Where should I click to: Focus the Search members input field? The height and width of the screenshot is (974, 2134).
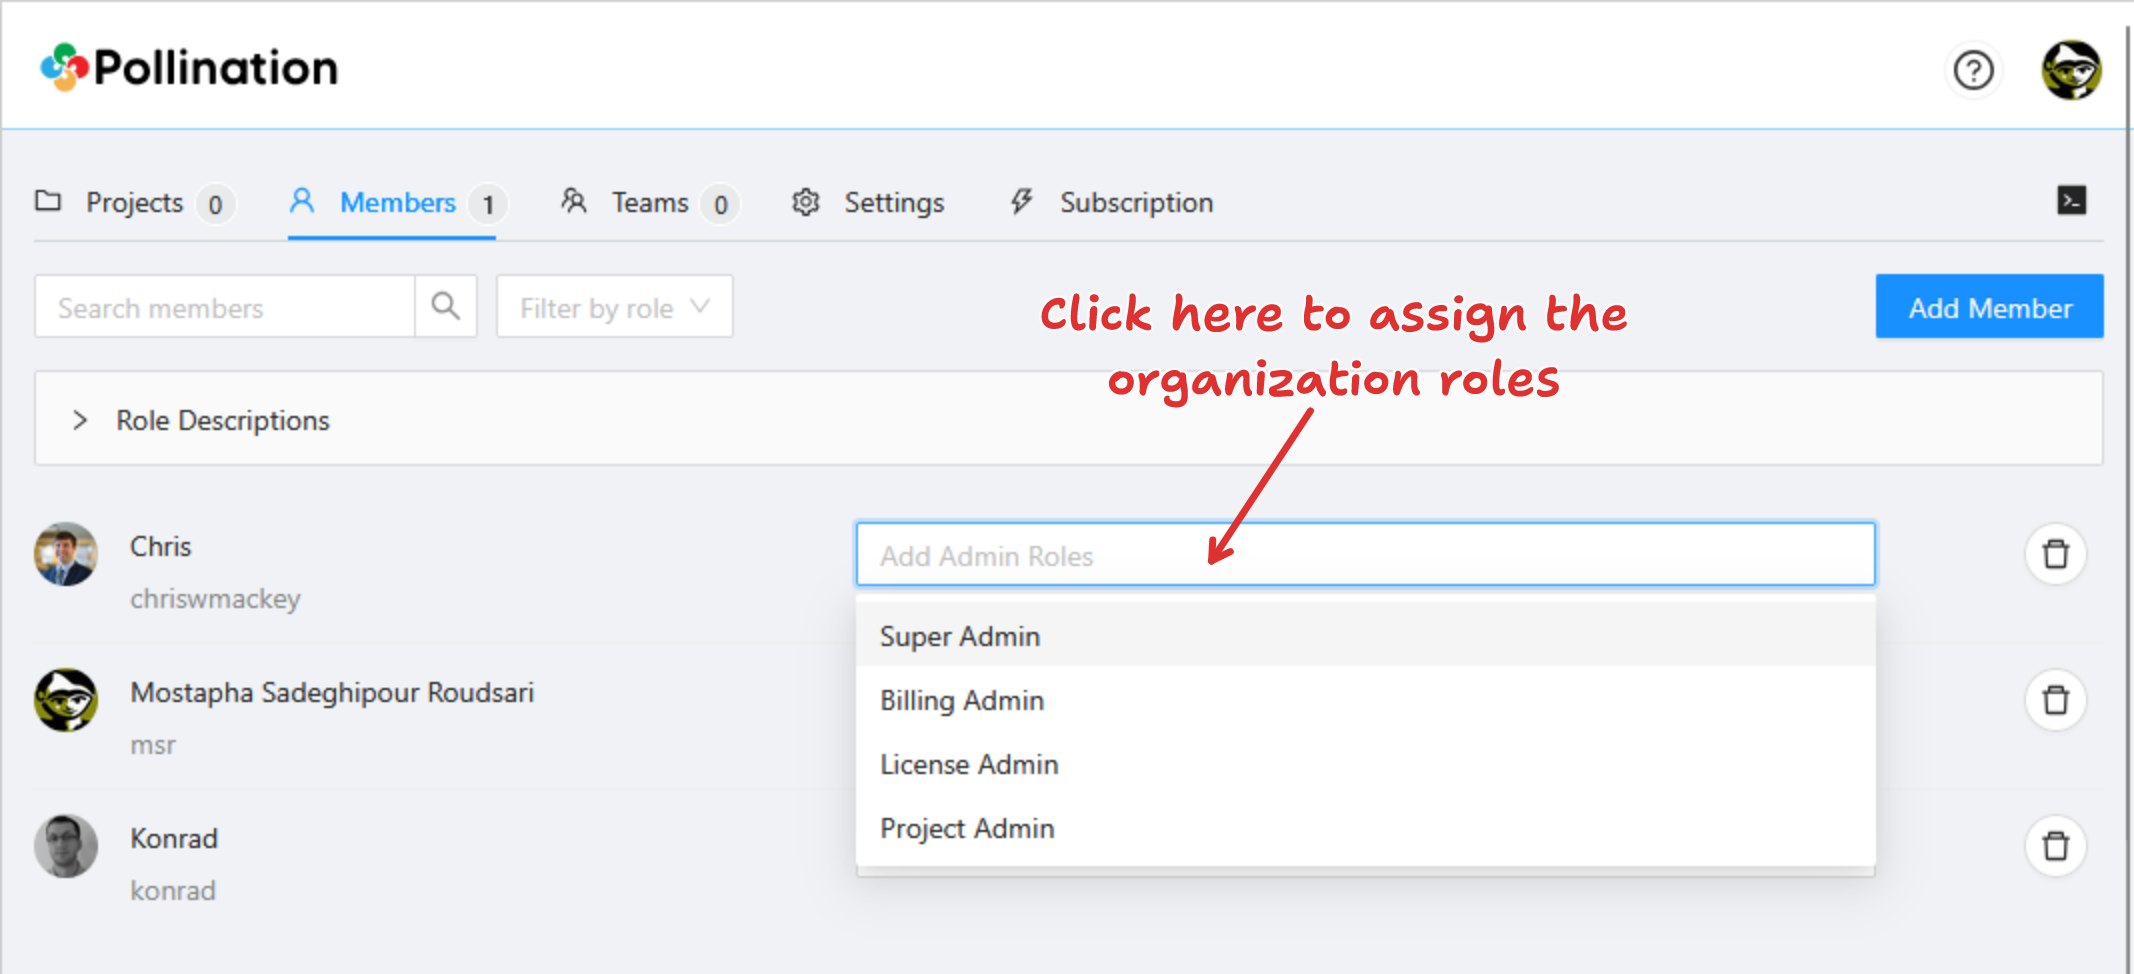pos(225,307)
